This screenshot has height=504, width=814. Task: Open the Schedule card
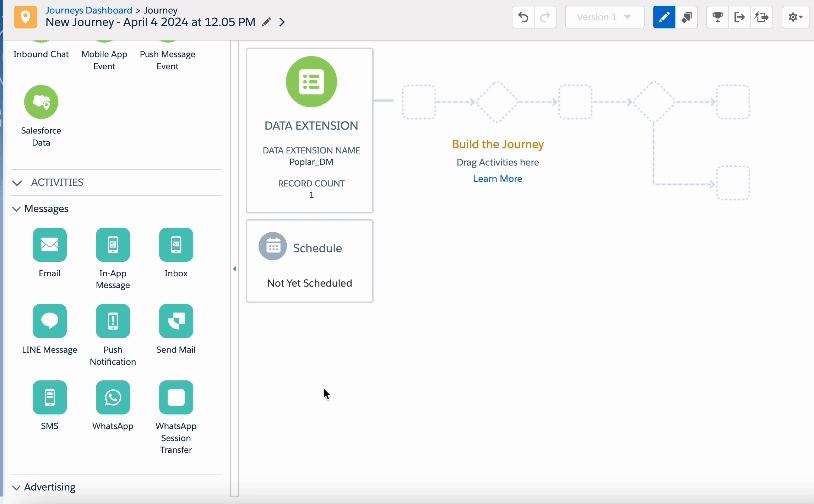click(x=309, y=261)
